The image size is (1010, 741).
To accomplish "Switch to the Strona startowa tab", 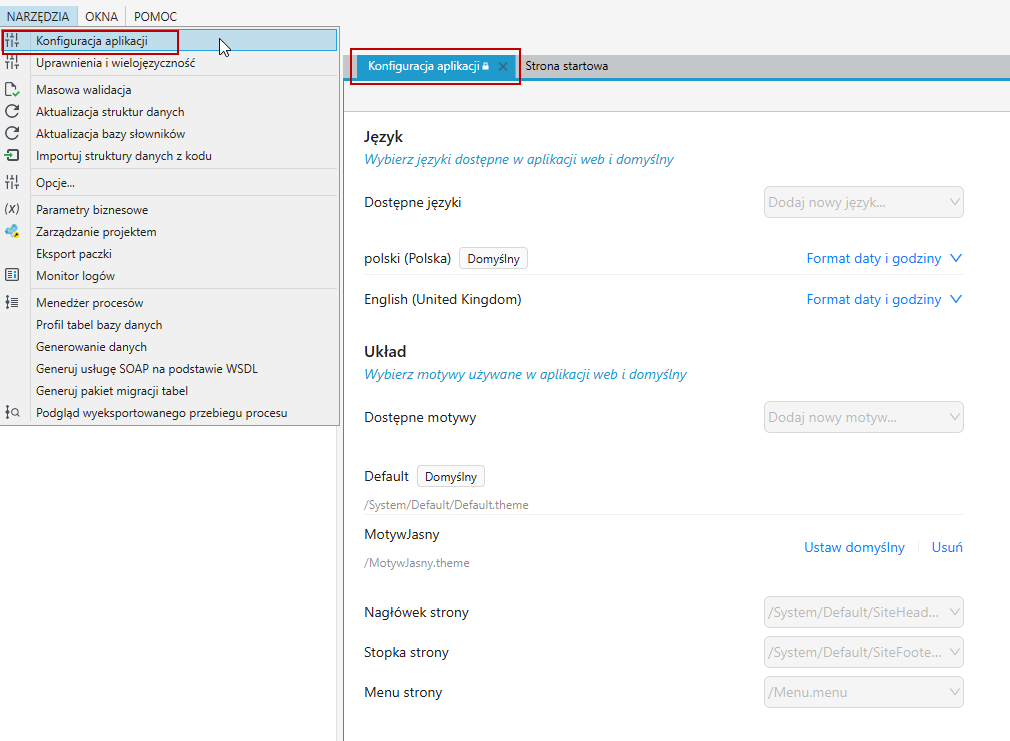I will [x=566, y=66].
